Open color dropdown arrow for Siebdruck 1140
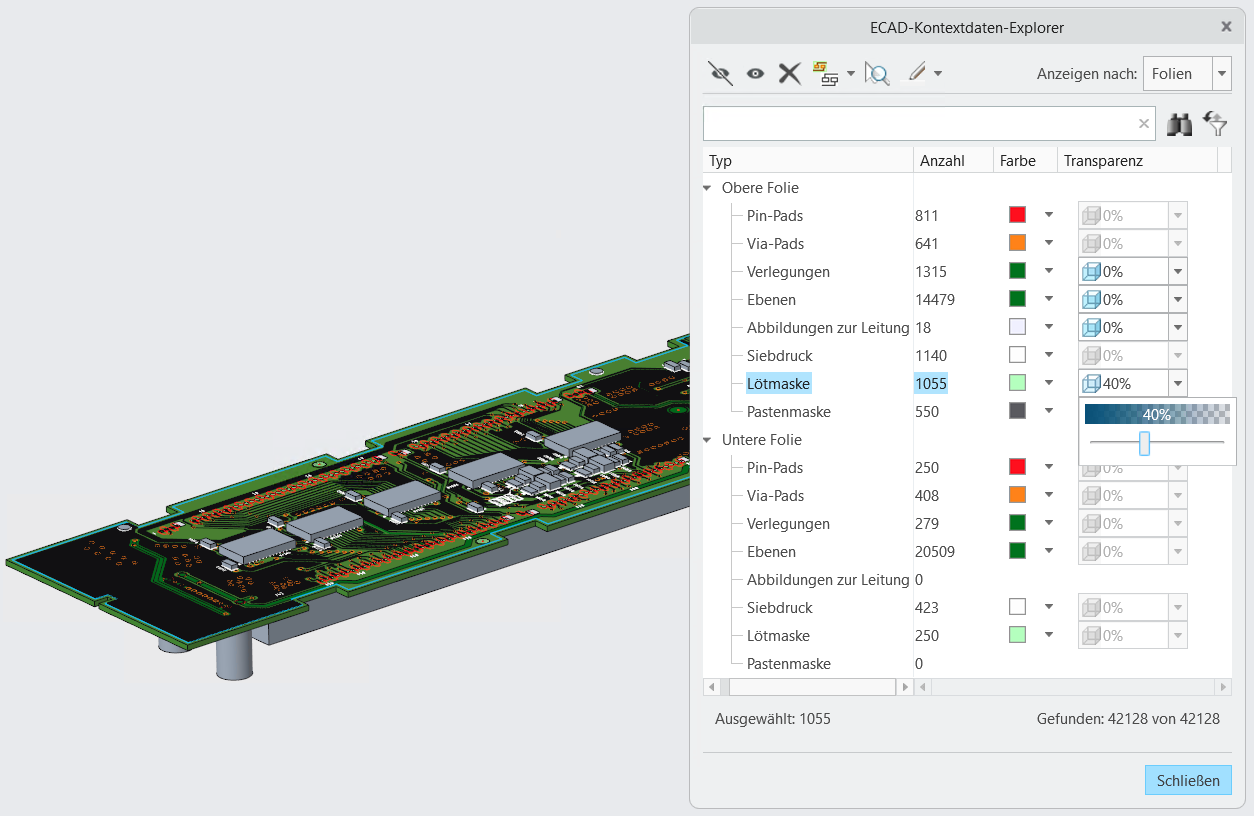 [x=1049, y=355]
